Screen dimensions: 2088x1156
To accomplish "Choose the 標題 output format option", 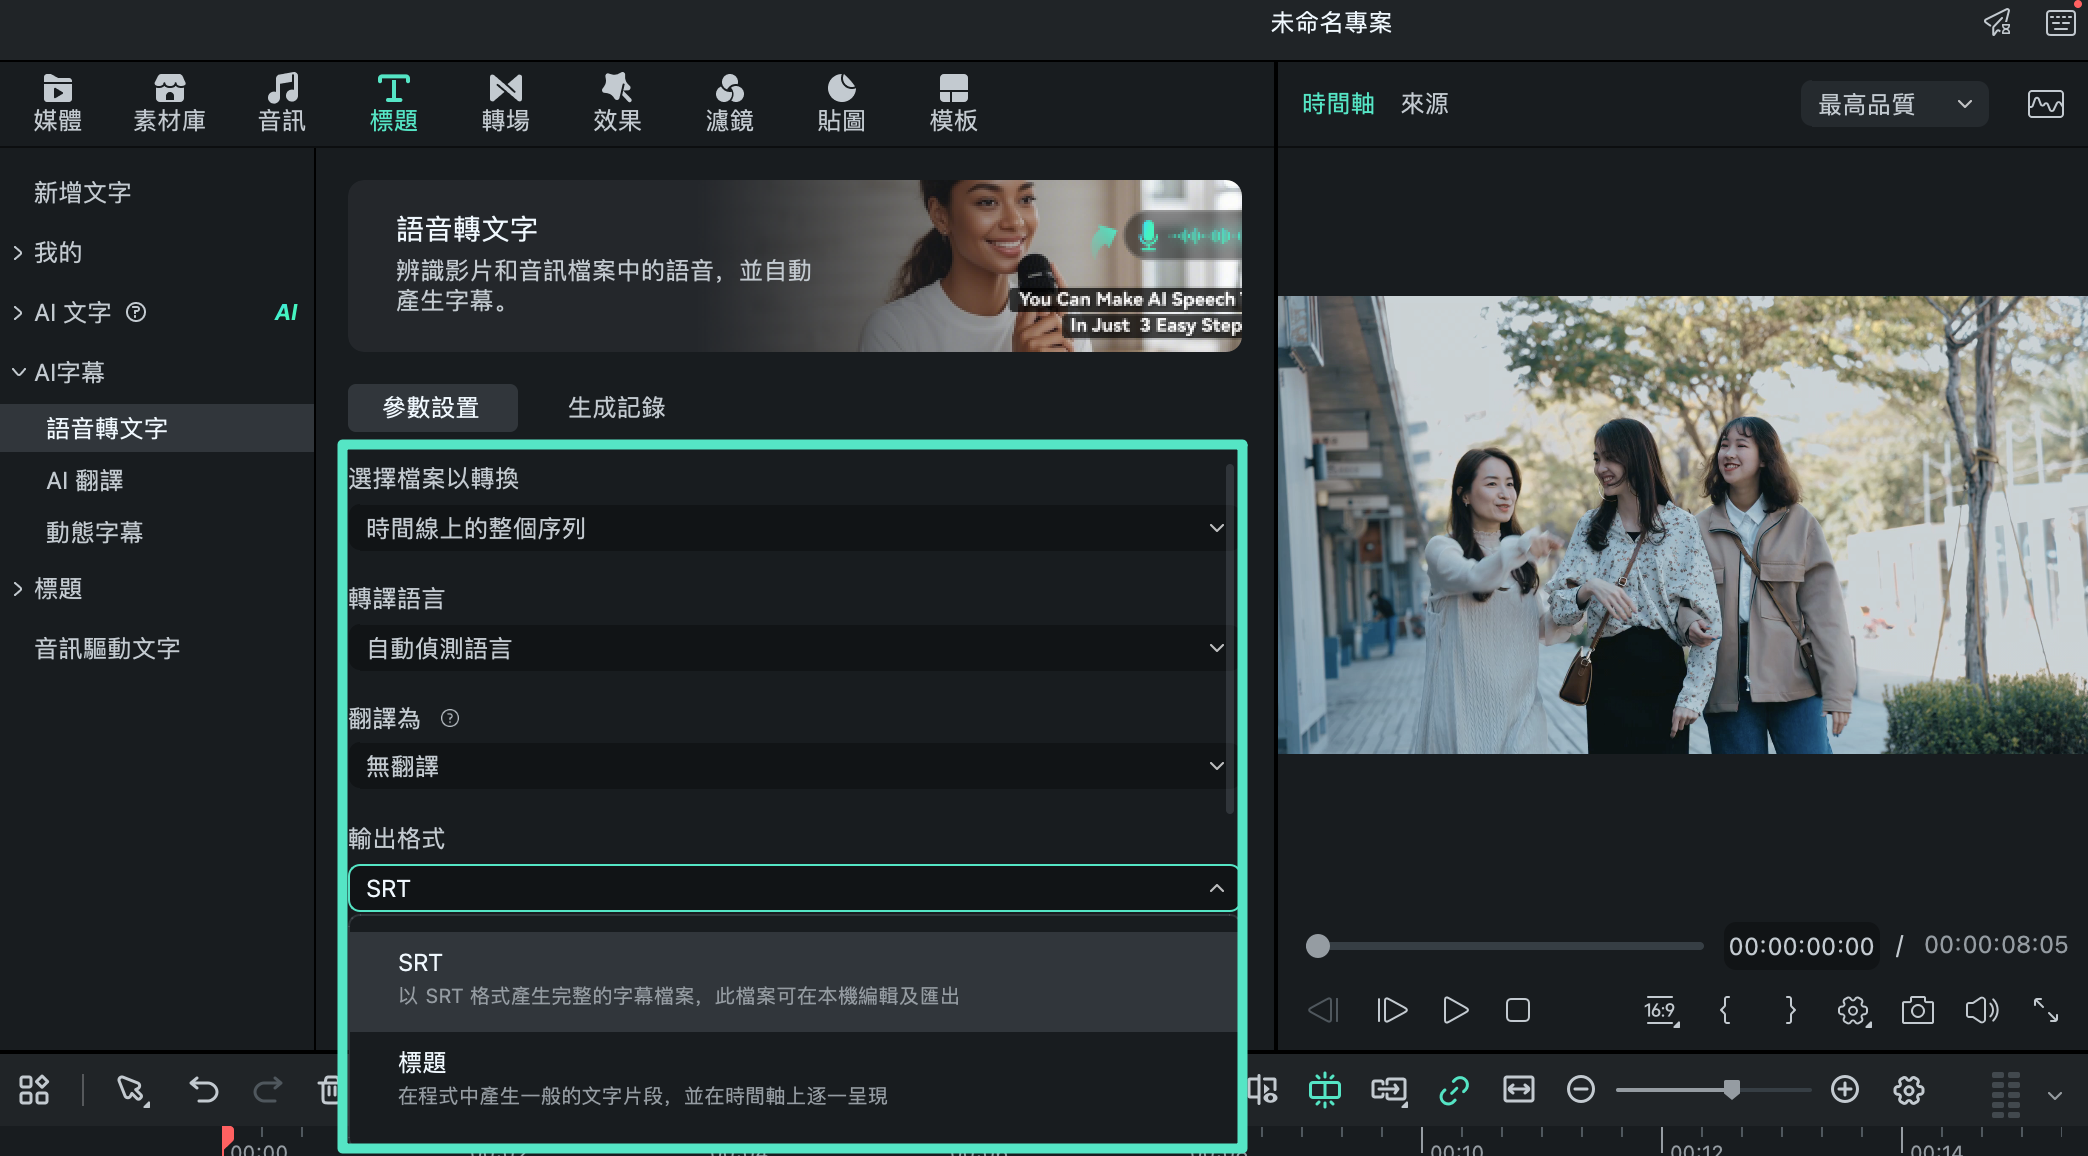I will (x=793, y=1080).
